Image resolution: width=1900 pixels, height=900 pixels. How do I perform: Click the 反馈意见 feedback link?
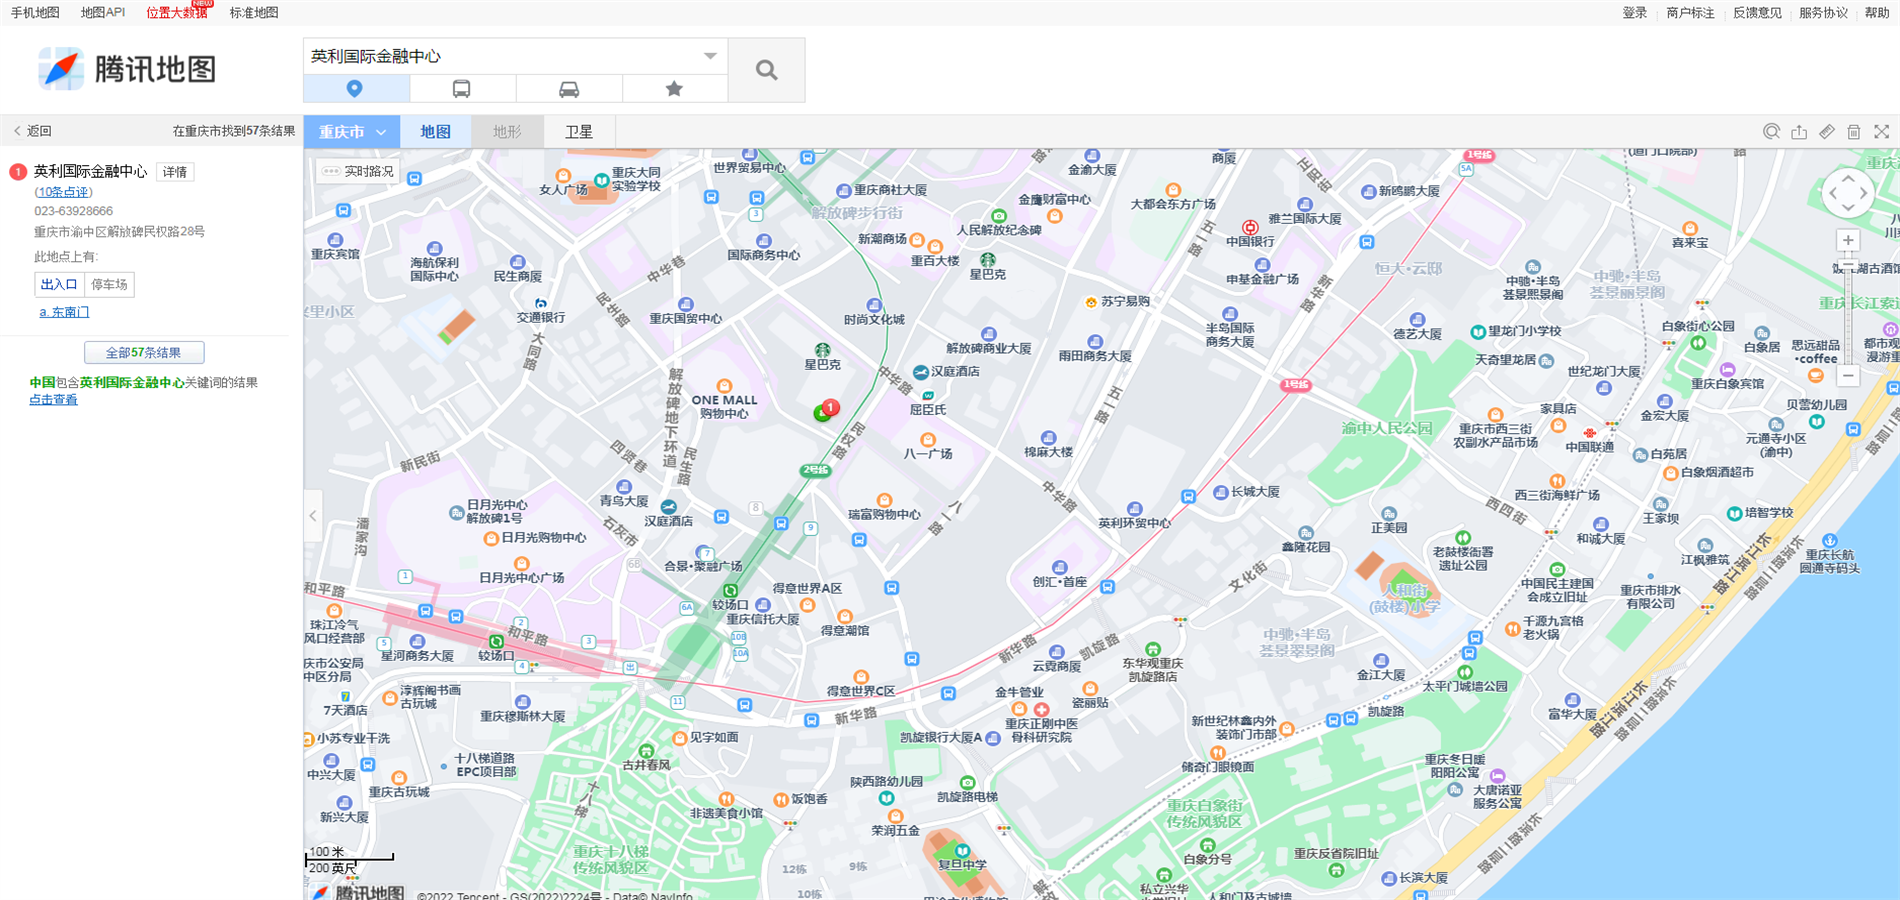point(1757,13)
